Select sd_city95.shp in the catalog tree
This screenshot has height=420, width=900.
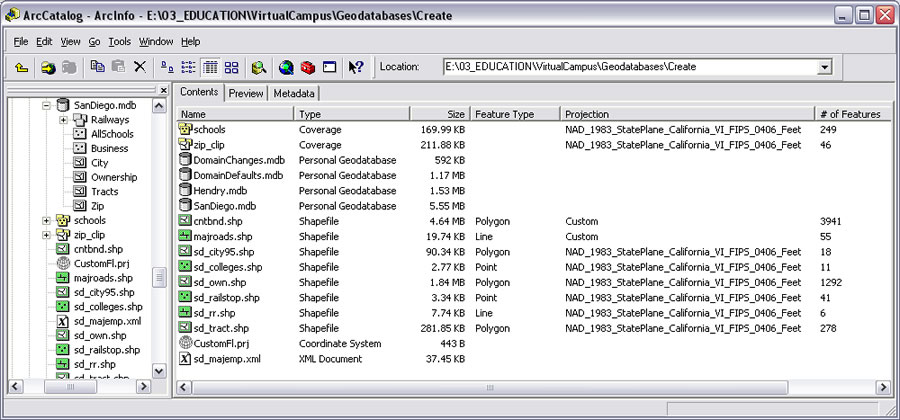(x=104, y=293)
